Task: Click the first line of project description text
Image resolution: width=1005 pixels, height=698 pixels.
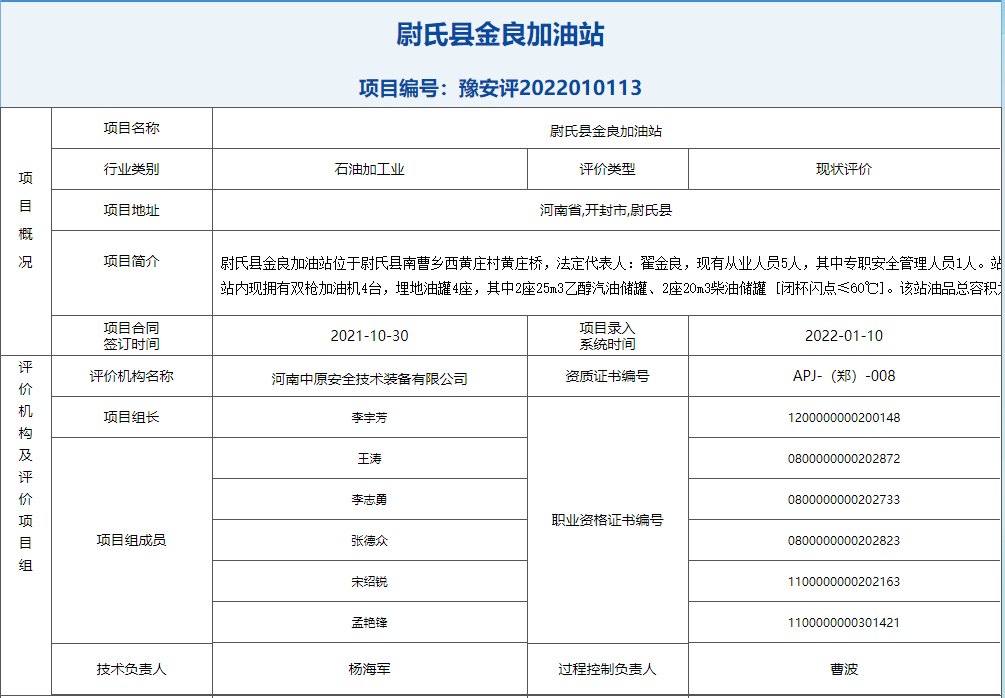Action: point(611,263)
